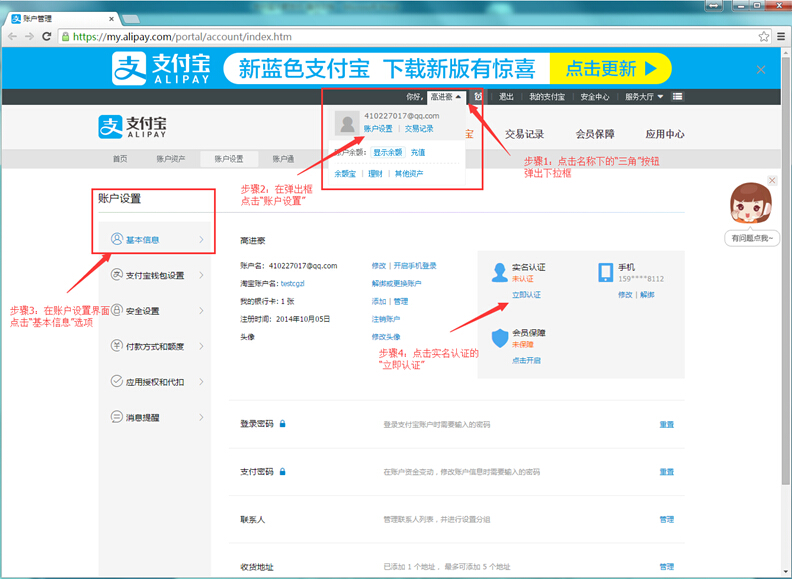The width and height of the screenshot is (792, 579).
Task: Open 安全中心 in top bar
Action: [595, 96]
